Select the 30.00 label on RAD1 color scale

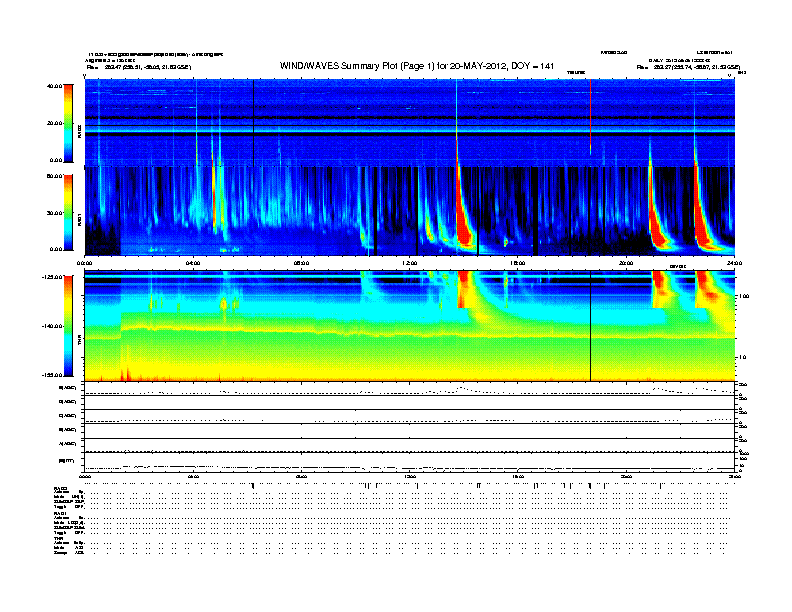[54, 213]
